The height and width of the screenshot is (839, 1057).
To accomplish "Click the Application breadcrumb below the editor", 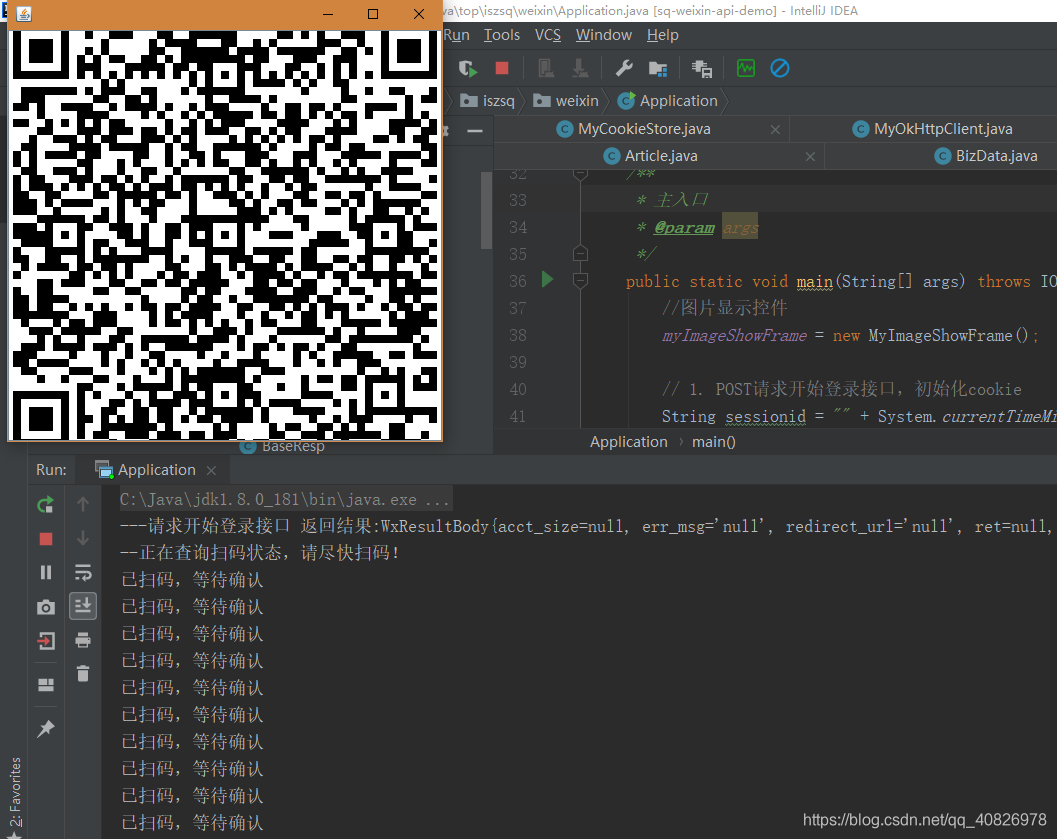I will point(628,442).
